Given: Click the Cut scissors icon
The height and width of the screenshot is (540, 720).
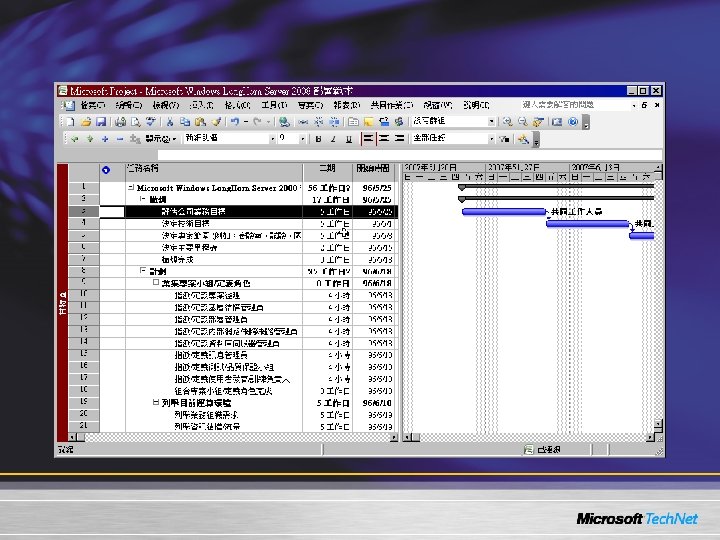Looking at the screenshot, I should tap(170, 122).
